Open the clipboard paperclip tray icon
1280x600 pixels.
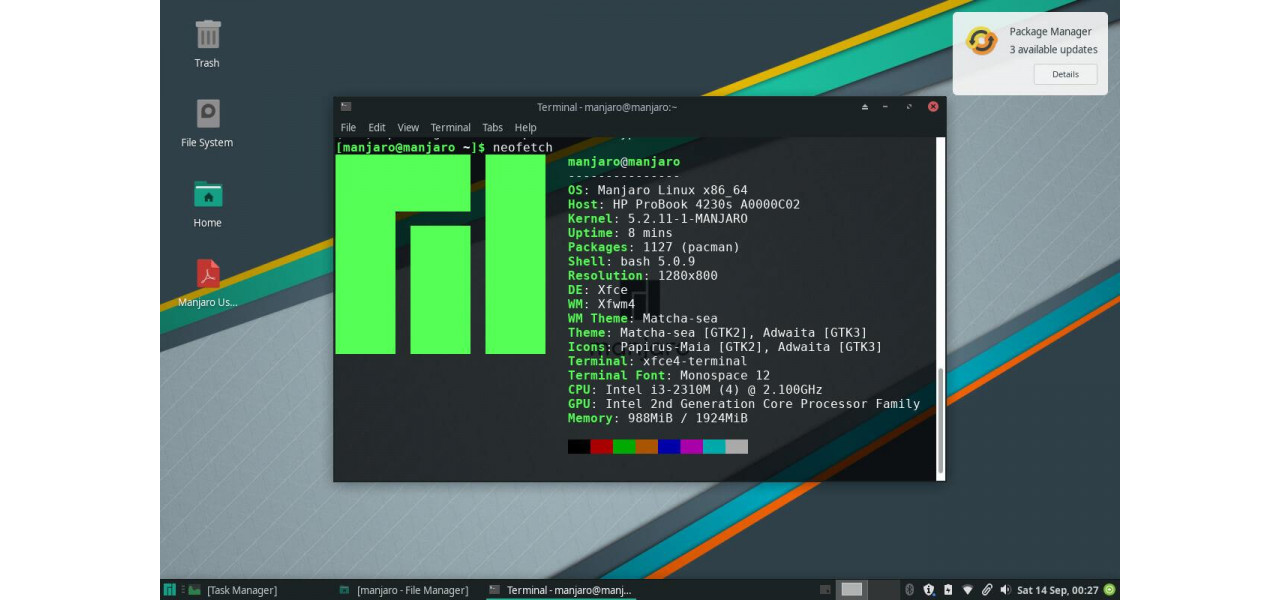click(x=987, y=590)
